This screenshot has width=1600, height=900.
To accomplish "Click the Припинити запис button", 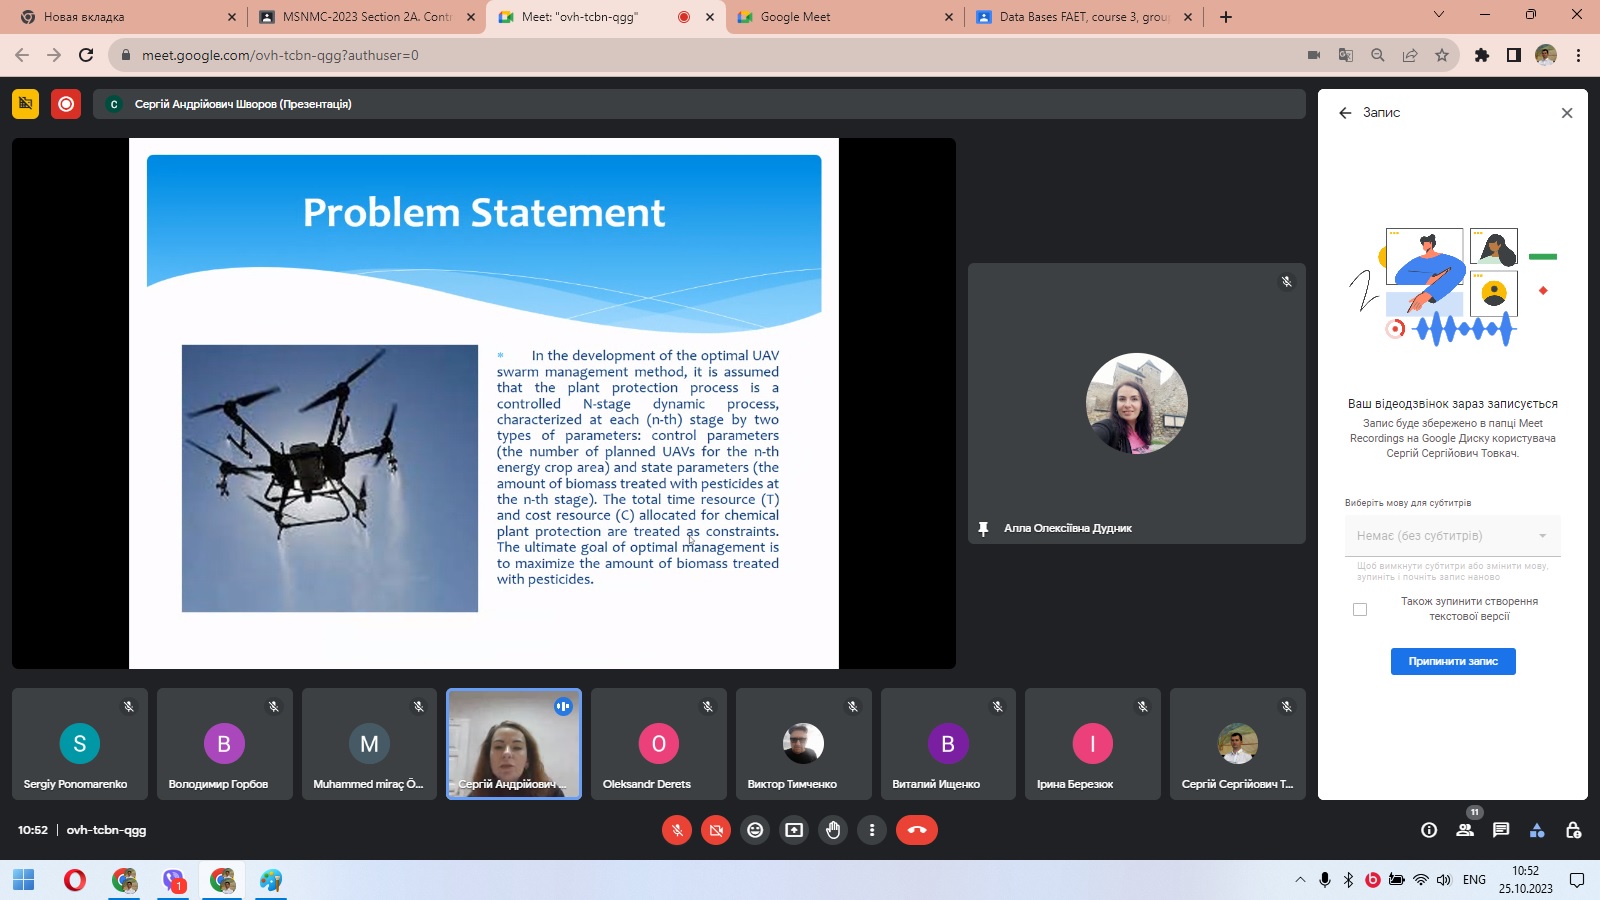I will pos(1453,661).
